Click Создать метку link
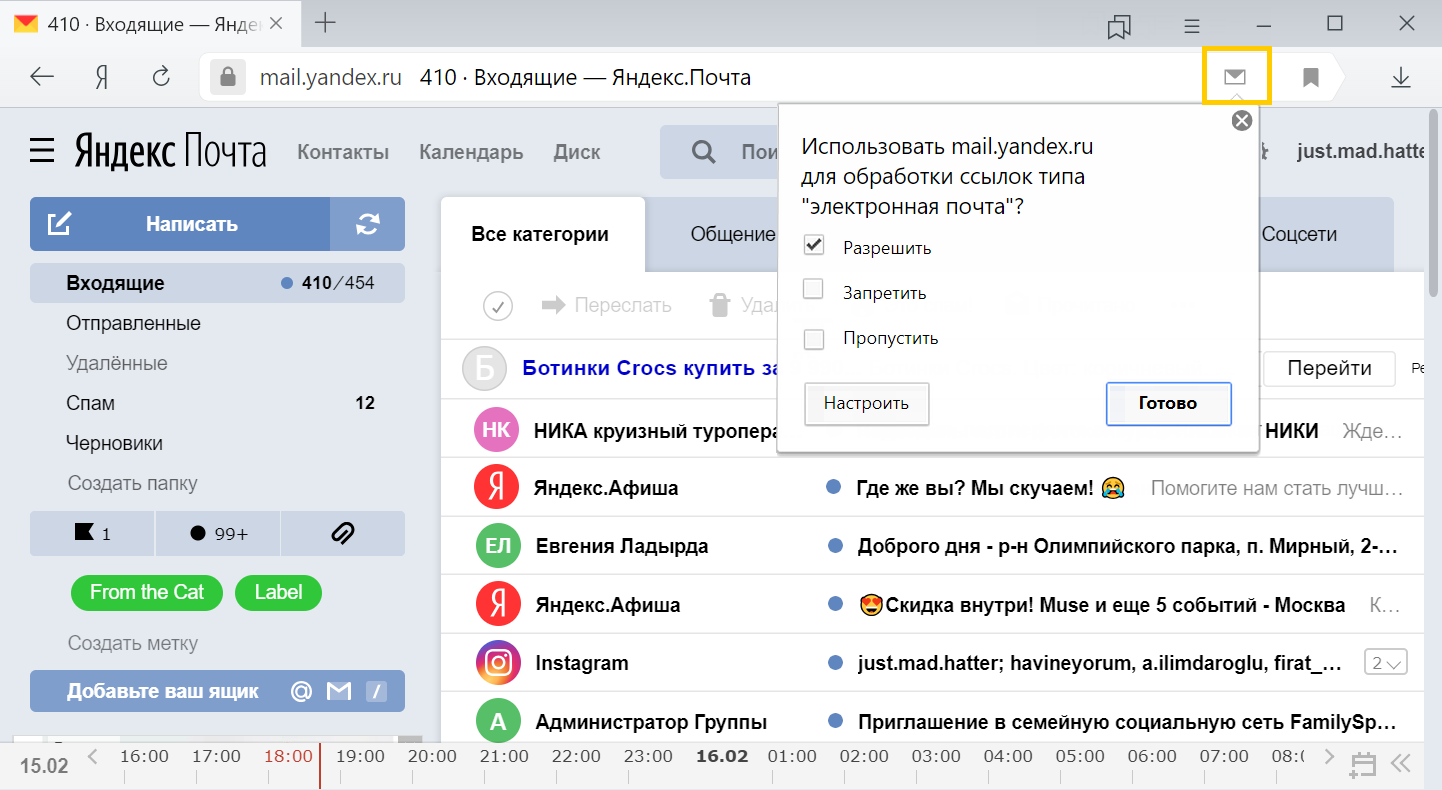This screenshot has height=790, width=1442. 133,643
